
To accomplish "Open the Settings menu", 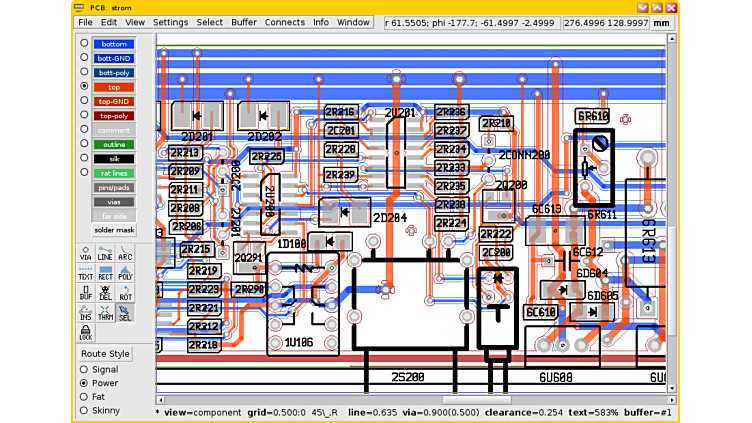I will [x=170, y=22].
